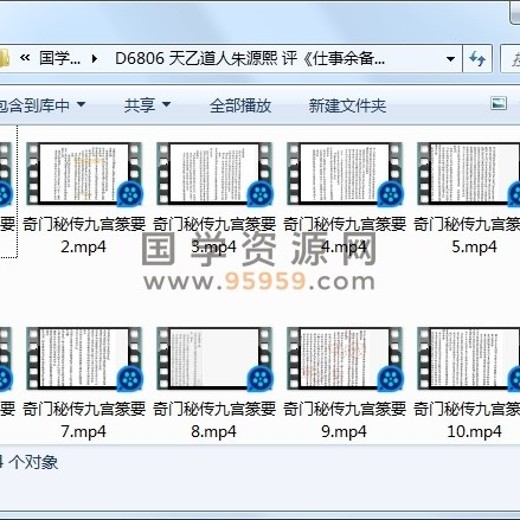The width and height of the screenshot is (520, 520).
Task: Select thumbnail of 奇门秘传九宫篆要9.mp4
Action: pyautogui.click(x=345, y=359)
